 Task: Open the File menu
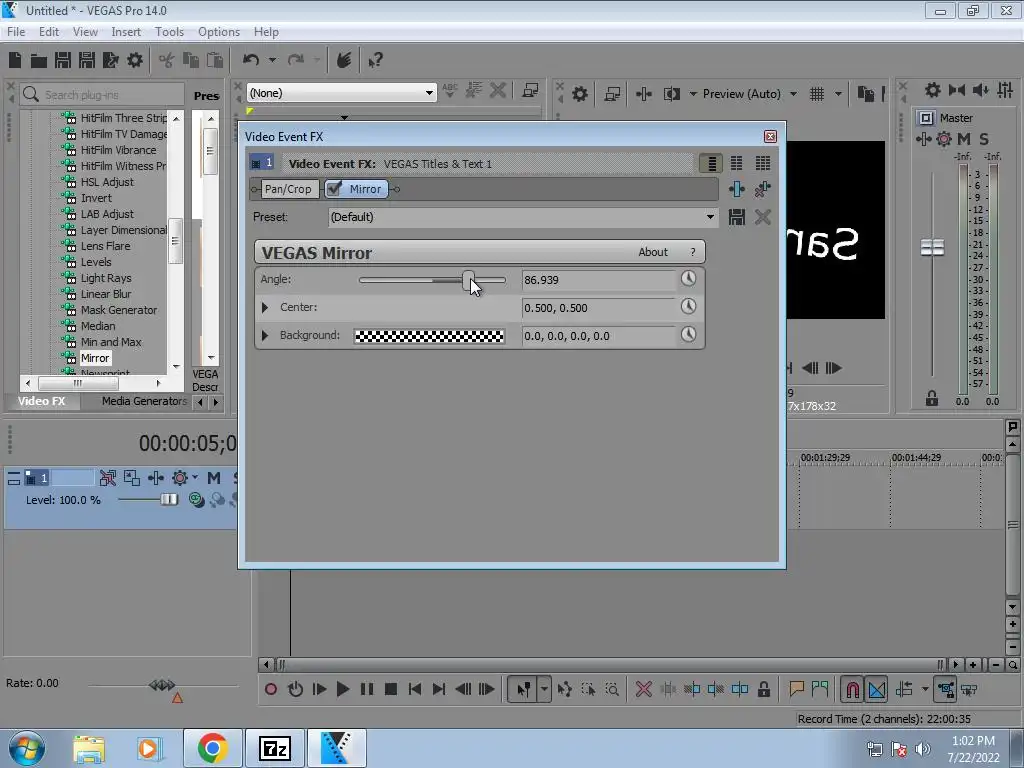pos(16,31)
